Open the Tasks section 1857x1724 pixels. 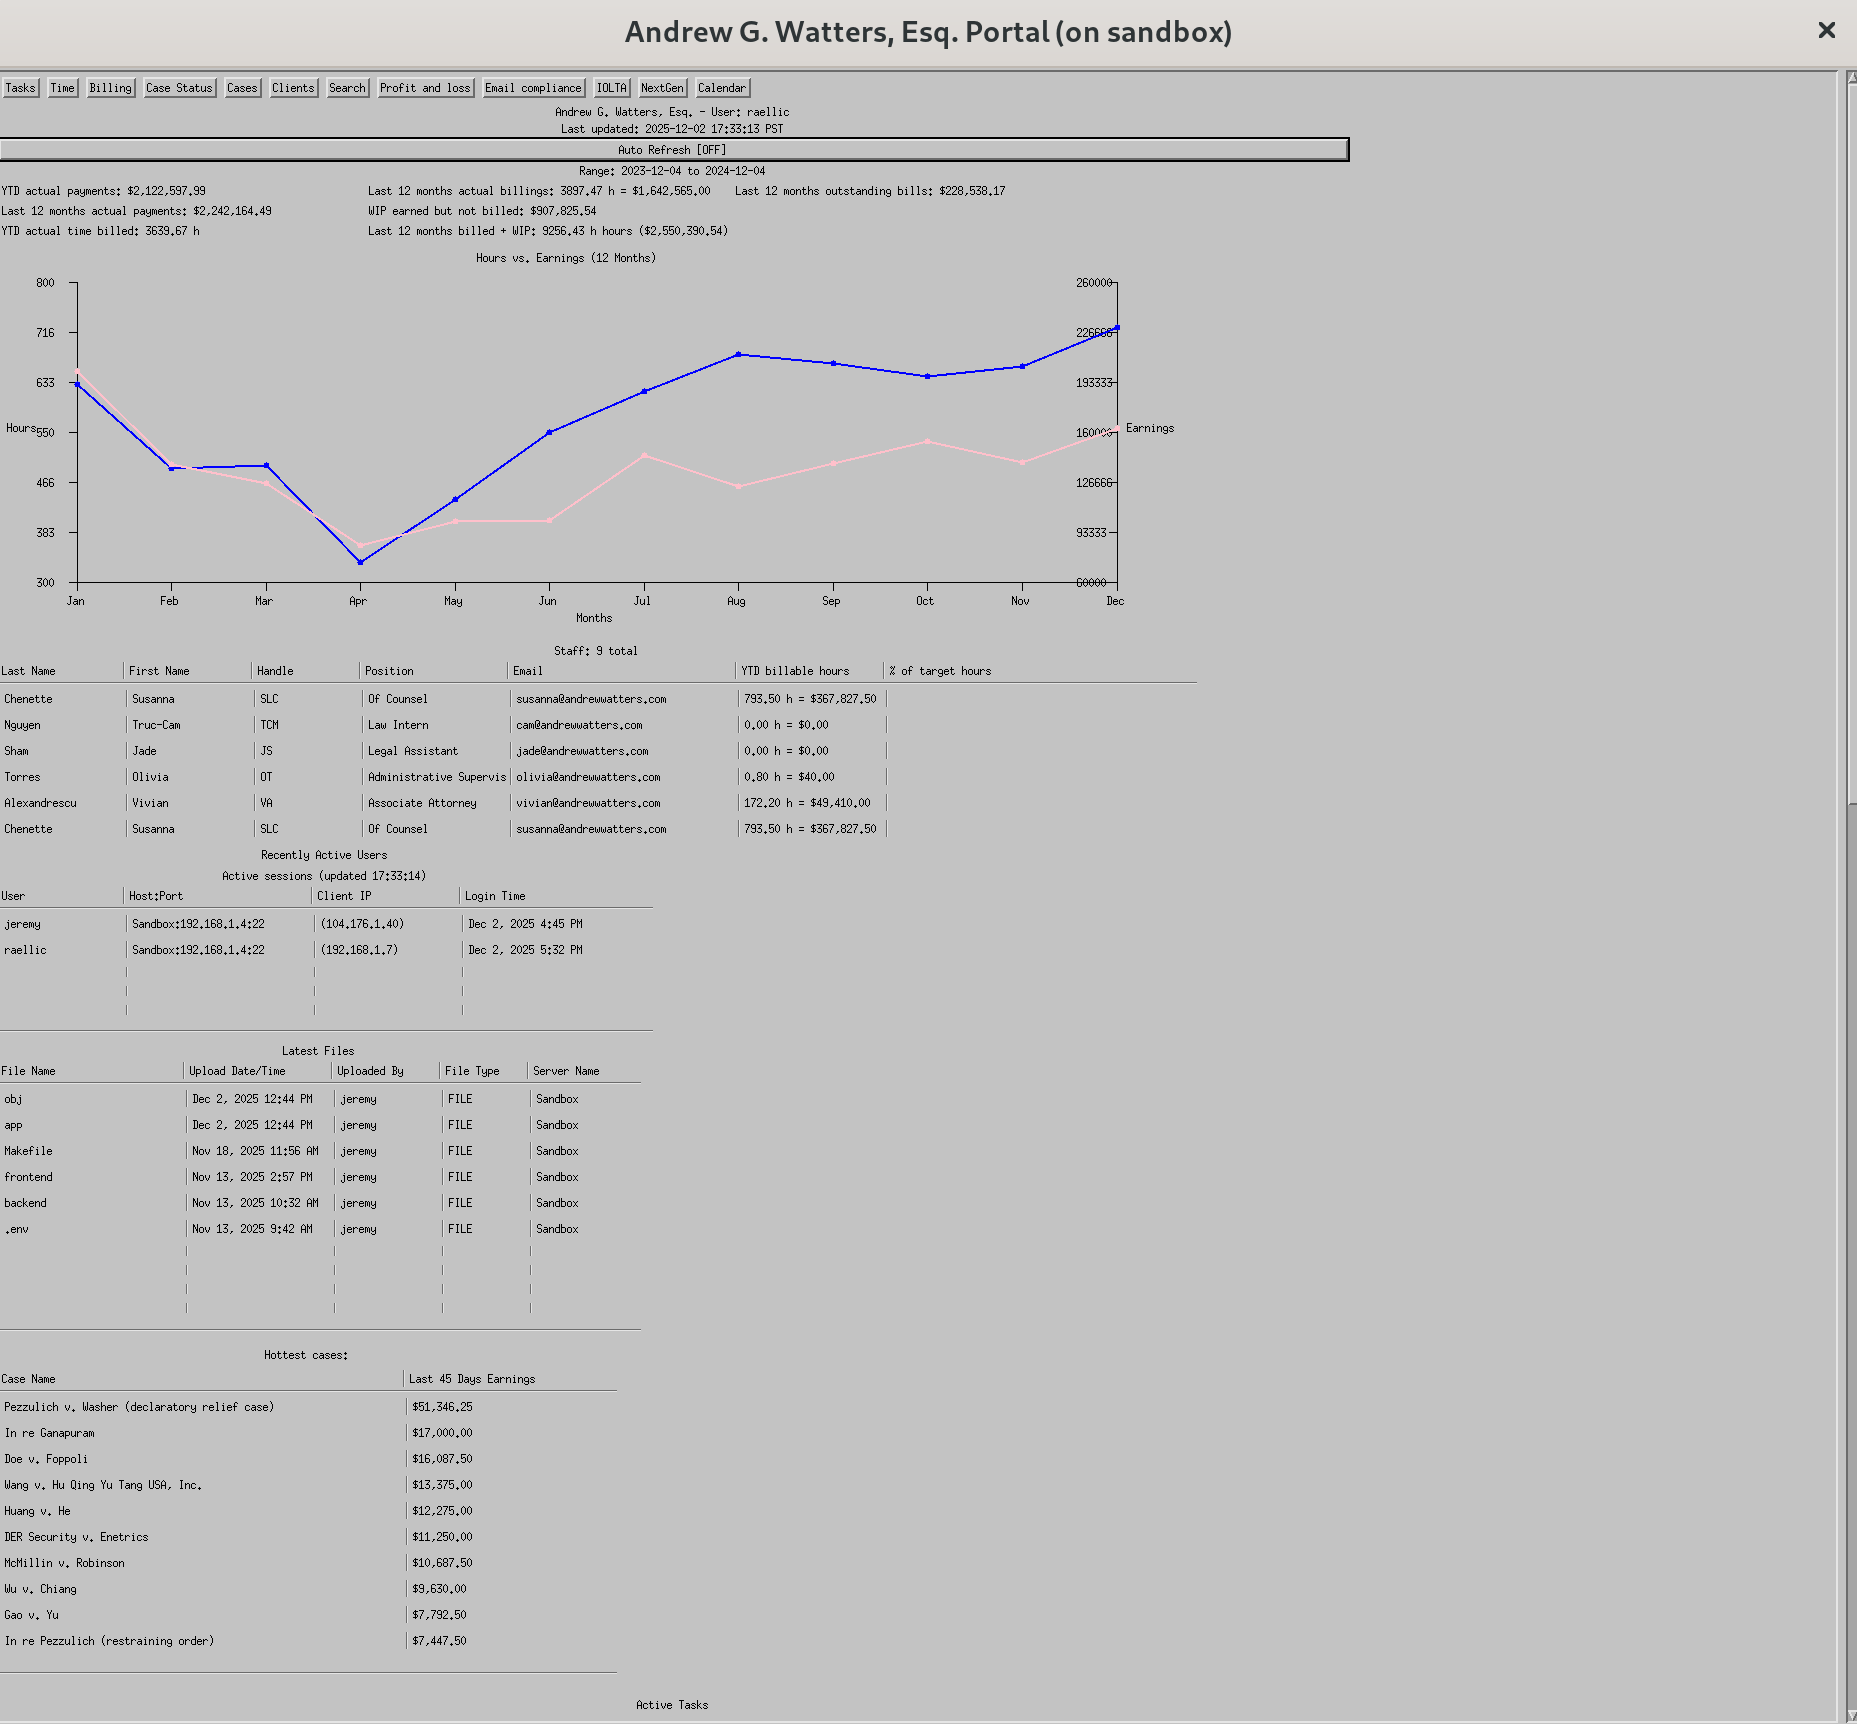pos(20,88)
